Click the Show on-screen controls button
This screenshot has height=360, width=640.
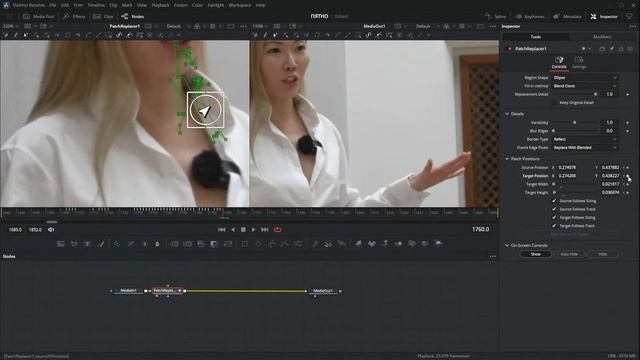click(x=536, y=254)
